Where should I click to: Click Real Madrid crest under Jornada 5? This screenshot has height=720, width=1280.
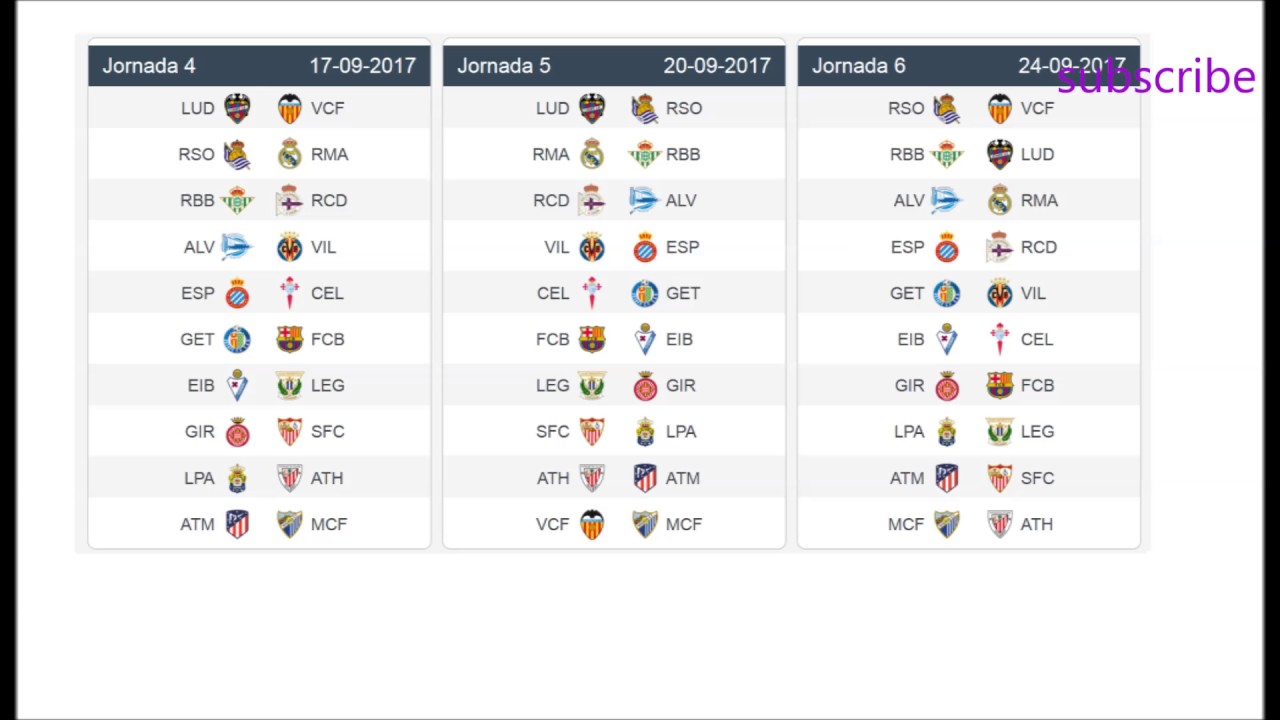[592, 154]
